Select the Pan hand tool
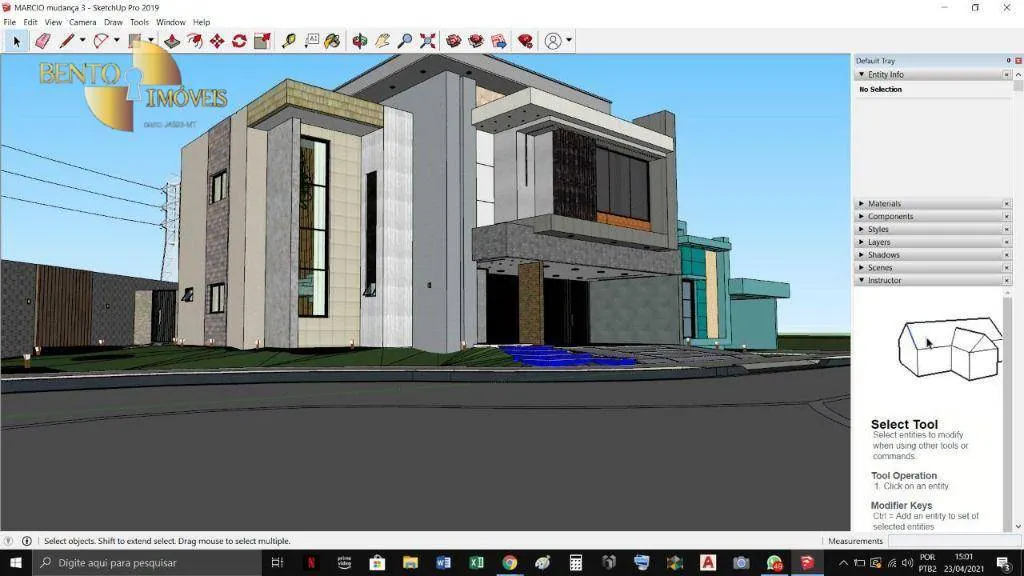 coord(382,41)
